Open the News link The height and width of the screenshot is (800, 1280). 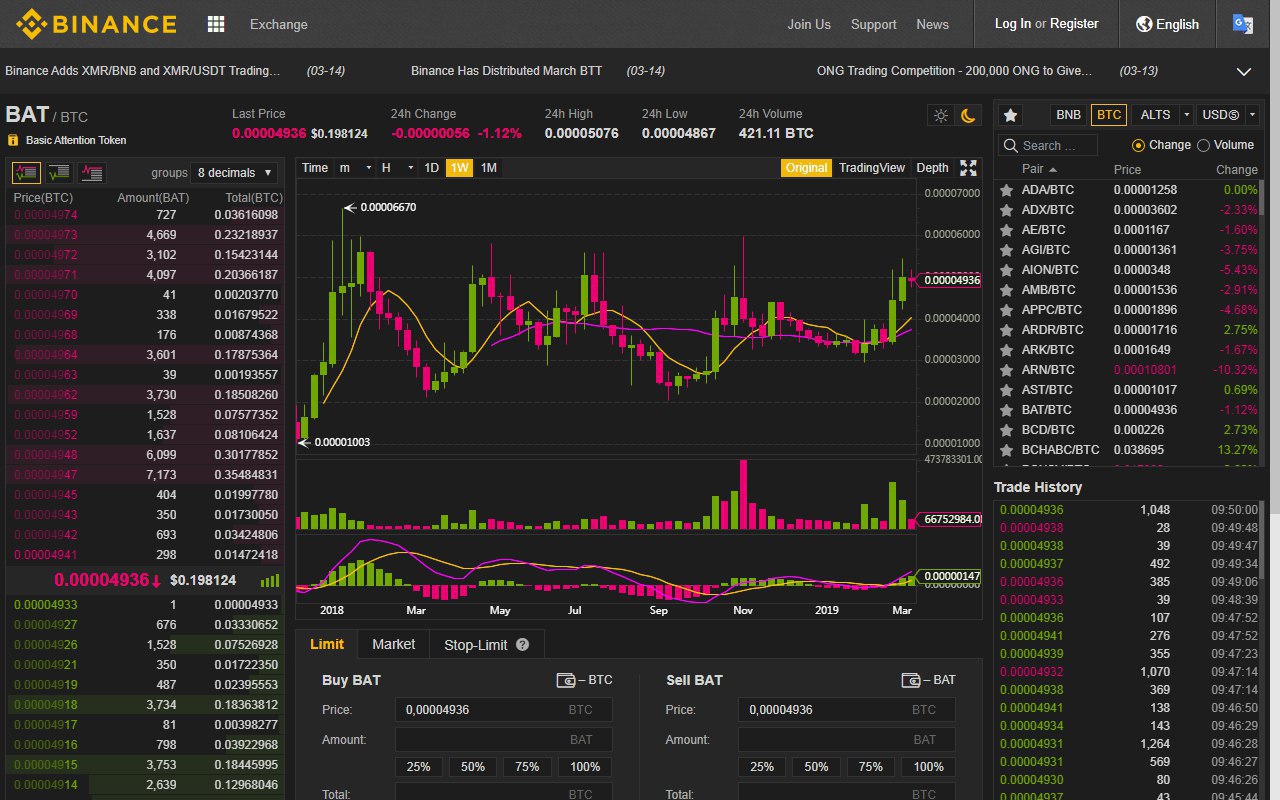point(933,24)
